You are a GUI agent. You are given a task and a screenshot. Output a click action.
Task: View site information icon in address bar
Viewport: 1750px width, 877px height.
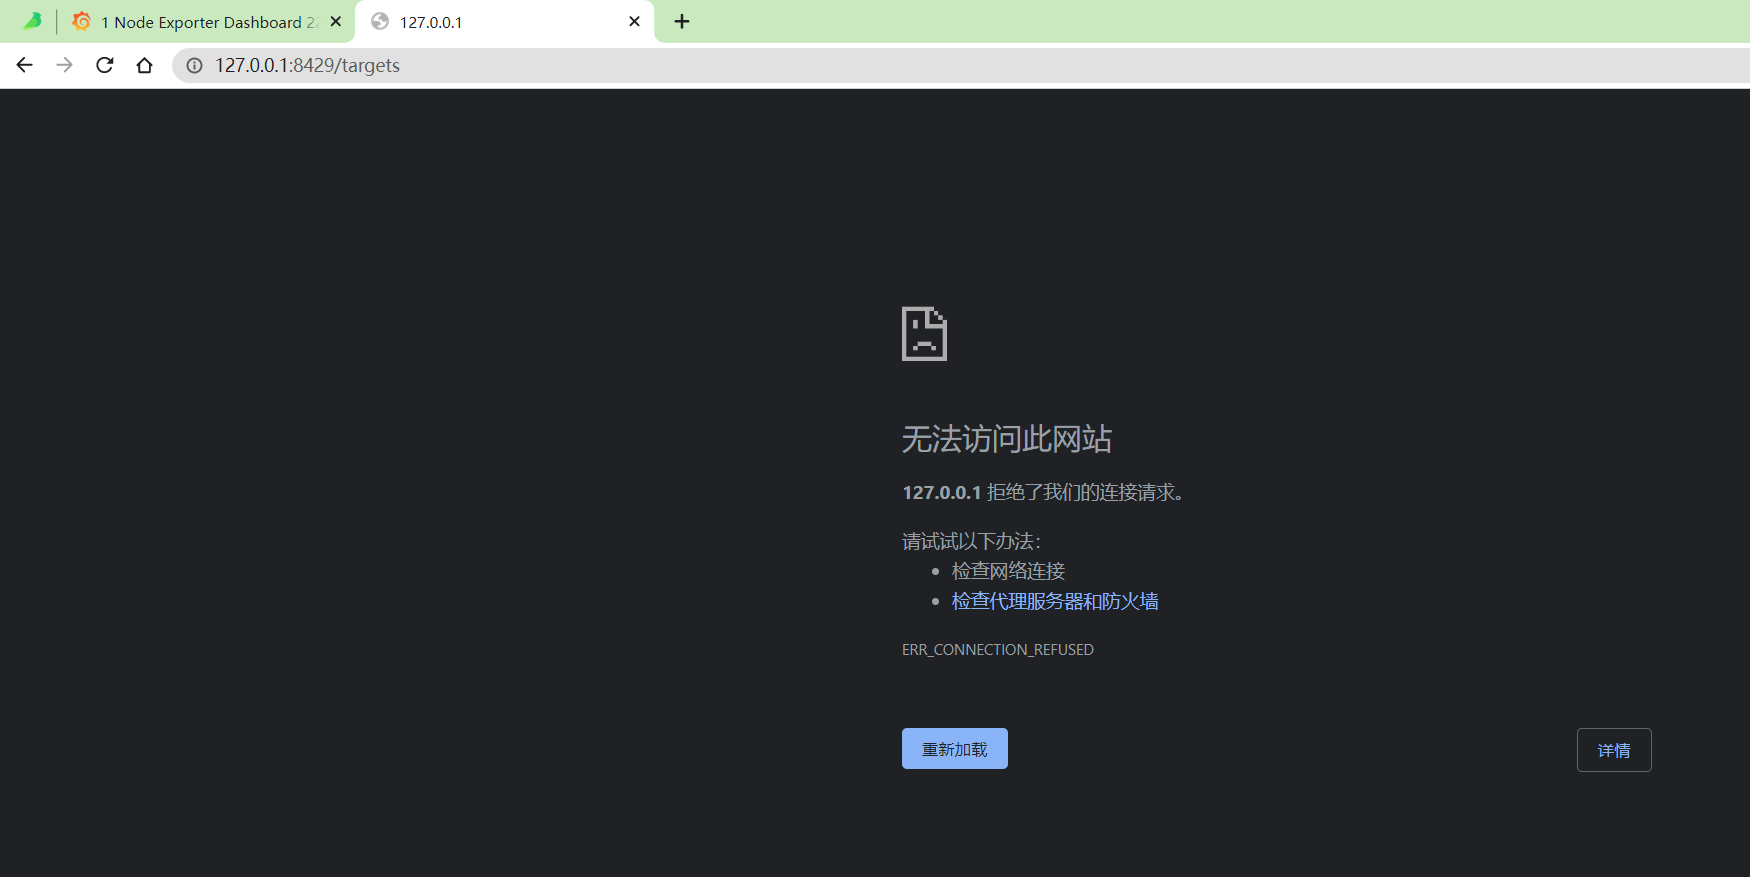point(195,65)
